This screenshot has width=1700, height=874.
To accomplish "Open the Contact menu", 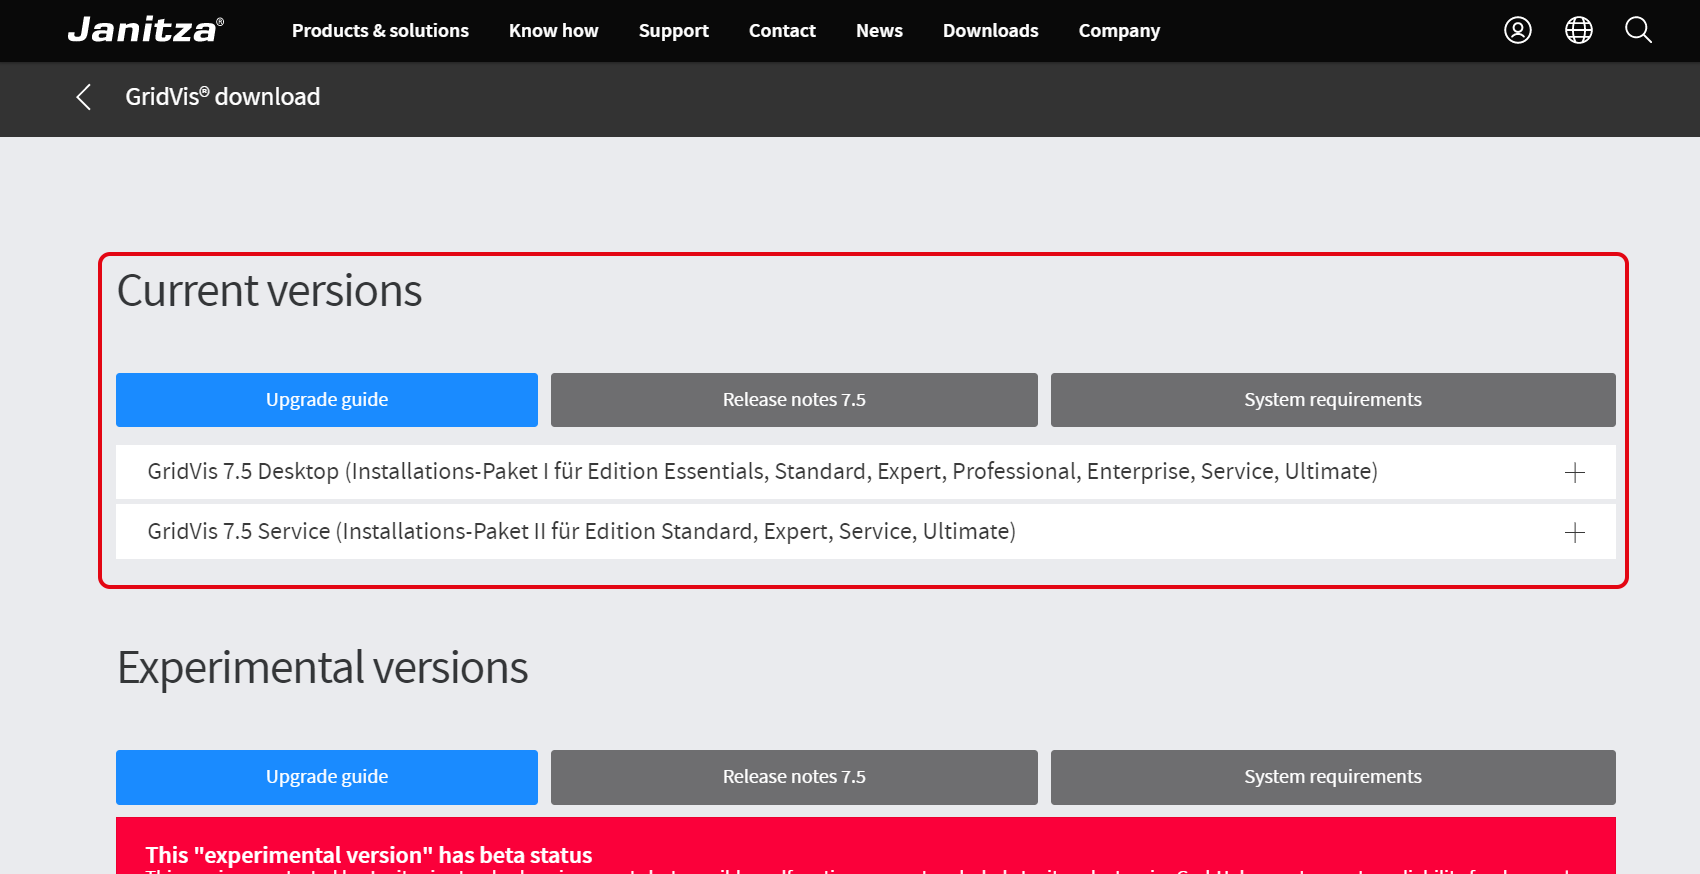I will (x=782, y=31).
